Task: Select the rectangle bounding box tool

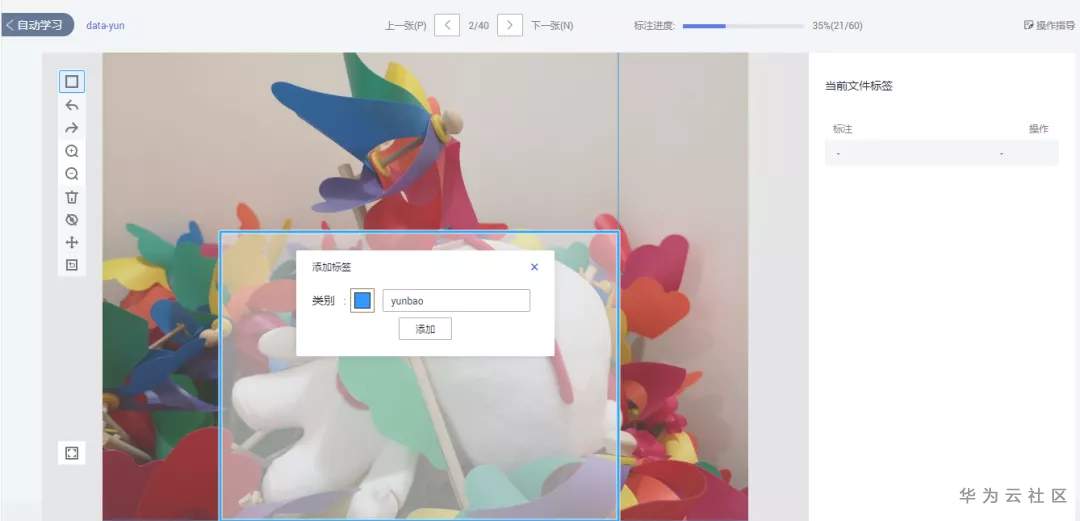Action: coord(72,81)
